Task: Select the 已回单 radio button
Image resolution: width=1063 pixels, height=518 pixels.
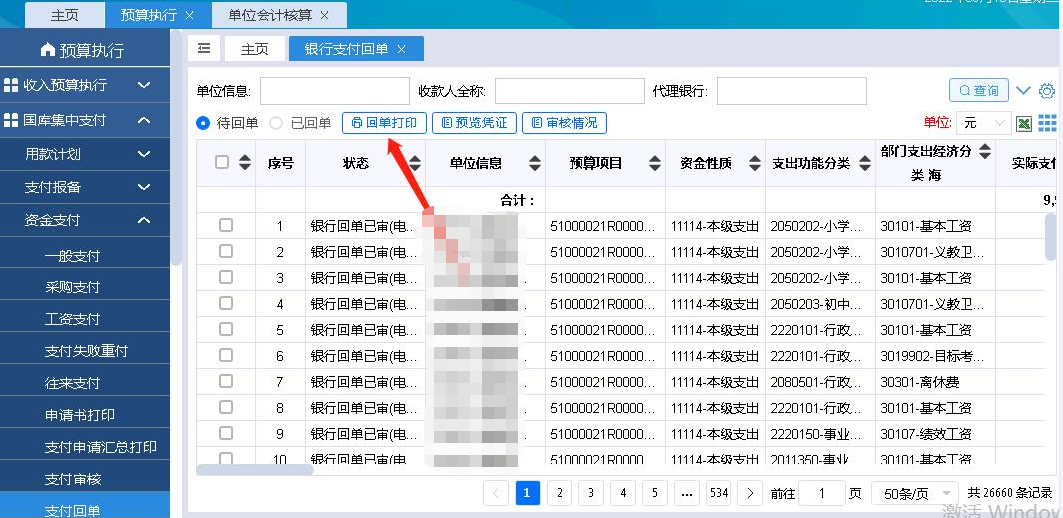Action: click(276, 123)
